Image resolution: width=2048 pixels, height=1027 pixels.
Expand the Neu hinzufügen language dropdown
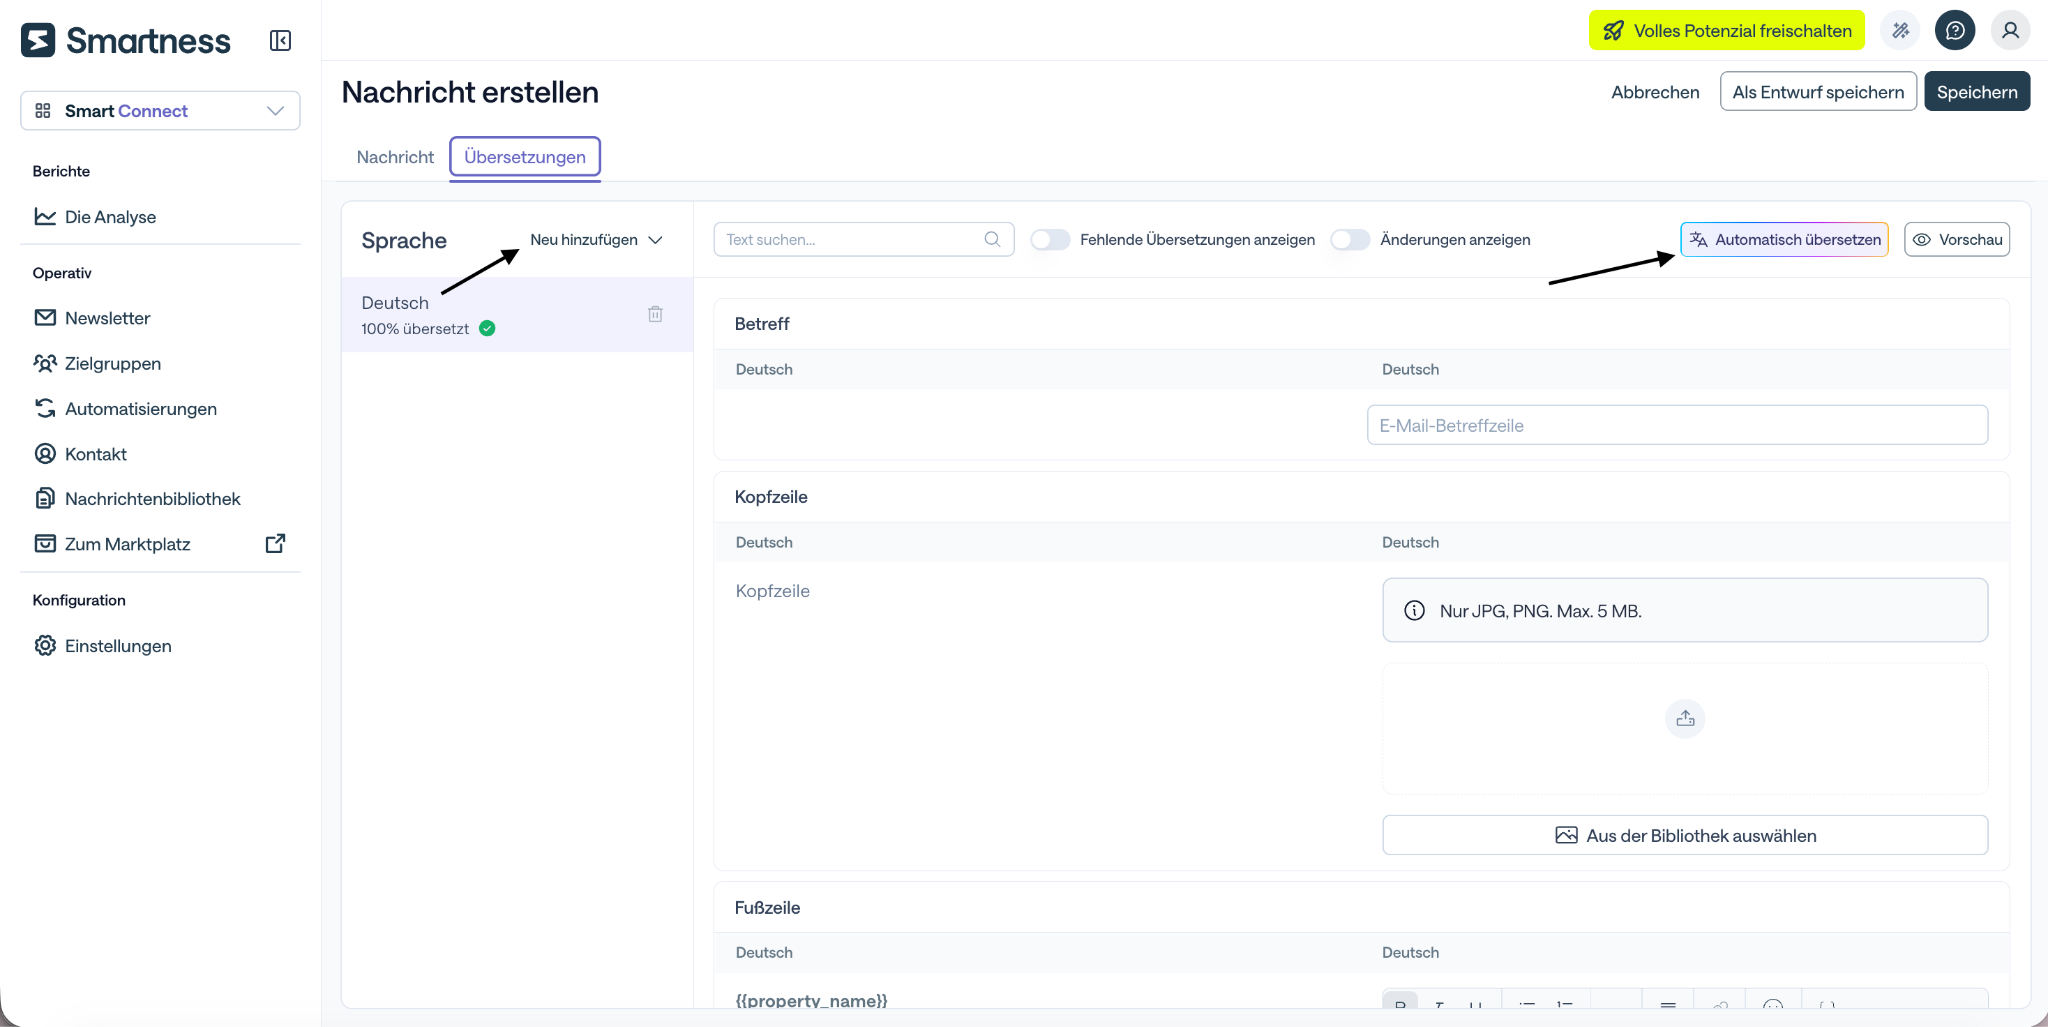coord(596,240)
